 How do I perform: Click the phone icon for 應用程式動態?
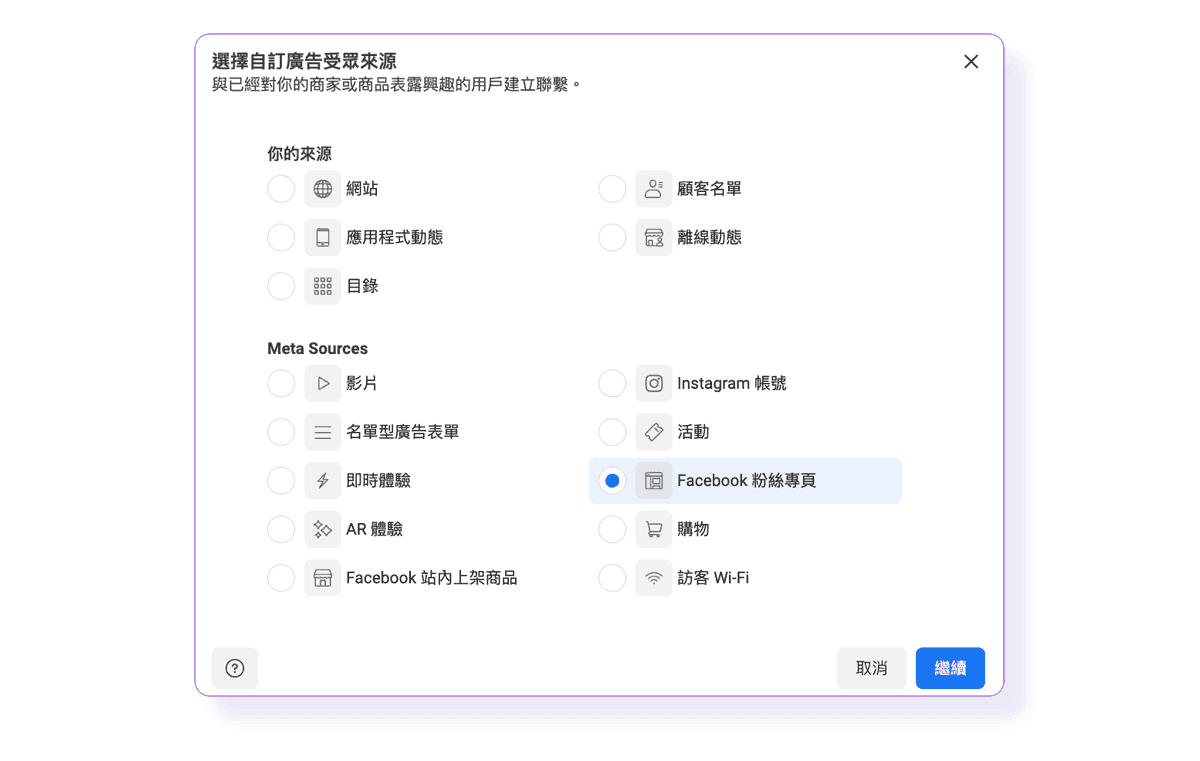point(323,238)
